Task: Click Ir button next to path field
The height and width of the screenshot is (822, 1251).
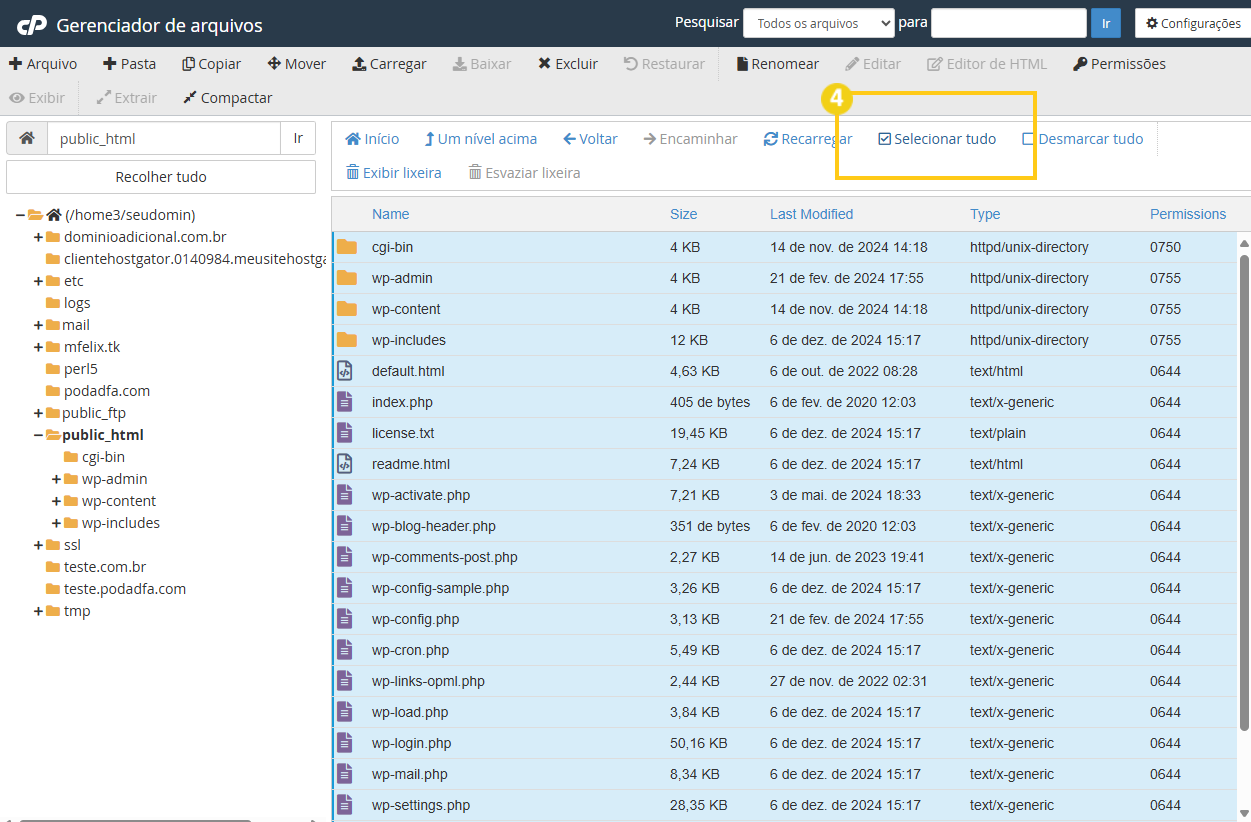Action: click(x=298, y=139)
